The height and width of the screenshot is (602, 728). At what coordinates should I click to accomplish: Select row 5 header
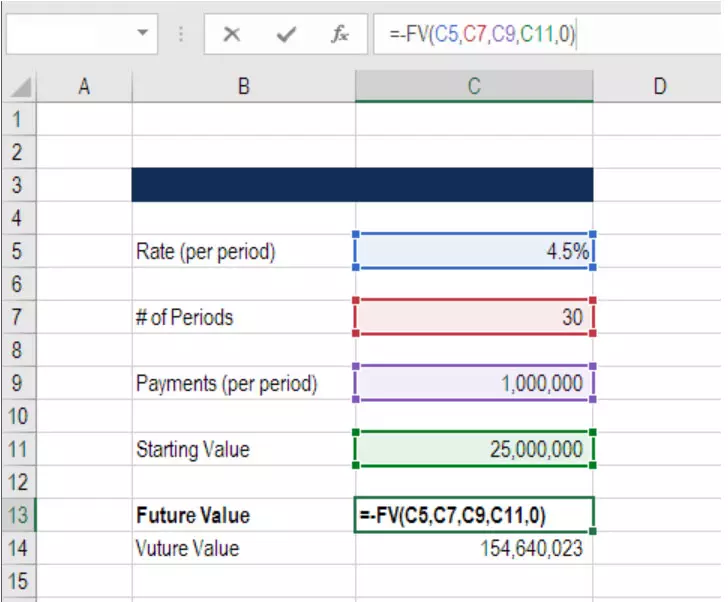click(19, 251)
